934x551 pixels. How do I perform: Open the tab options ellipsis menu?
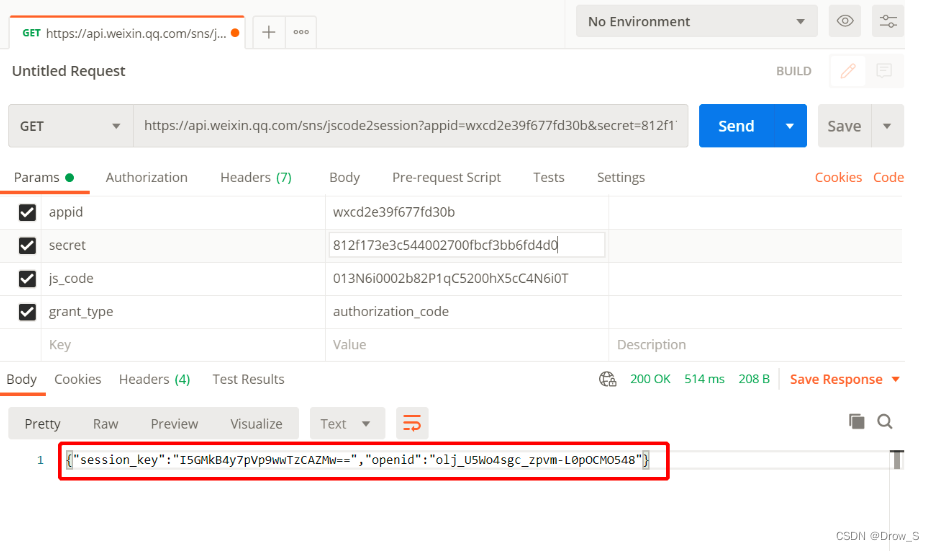pyautogui.click(x=301, y=32)
